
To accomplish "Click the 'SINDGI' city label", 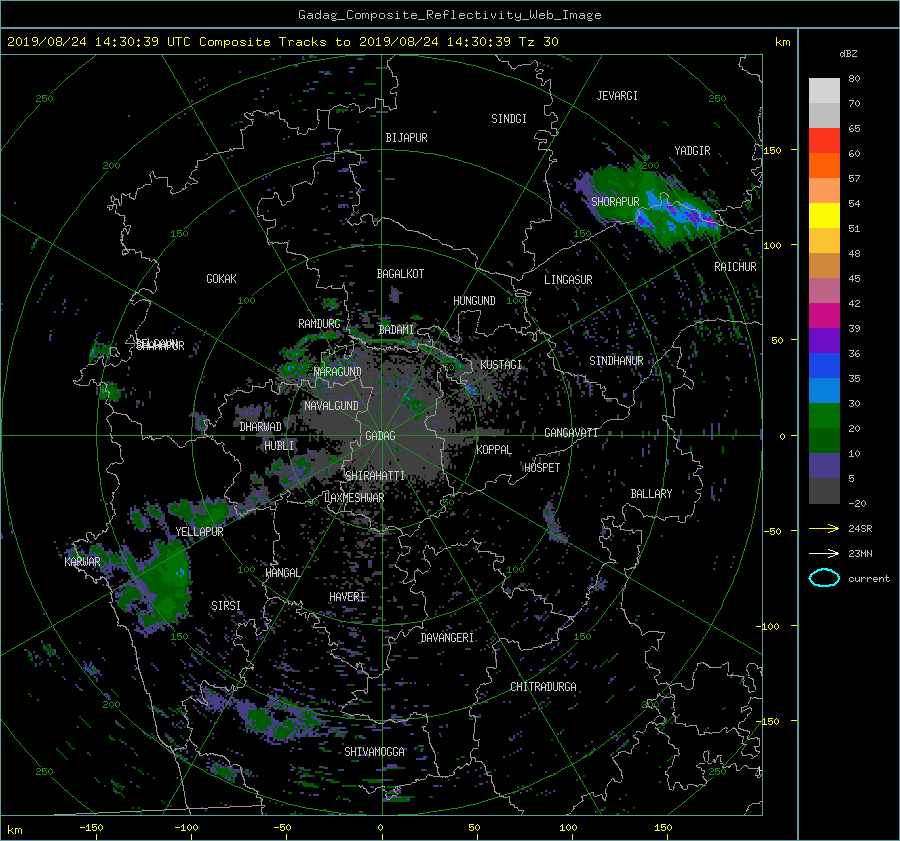I will [x=509, y=119].
